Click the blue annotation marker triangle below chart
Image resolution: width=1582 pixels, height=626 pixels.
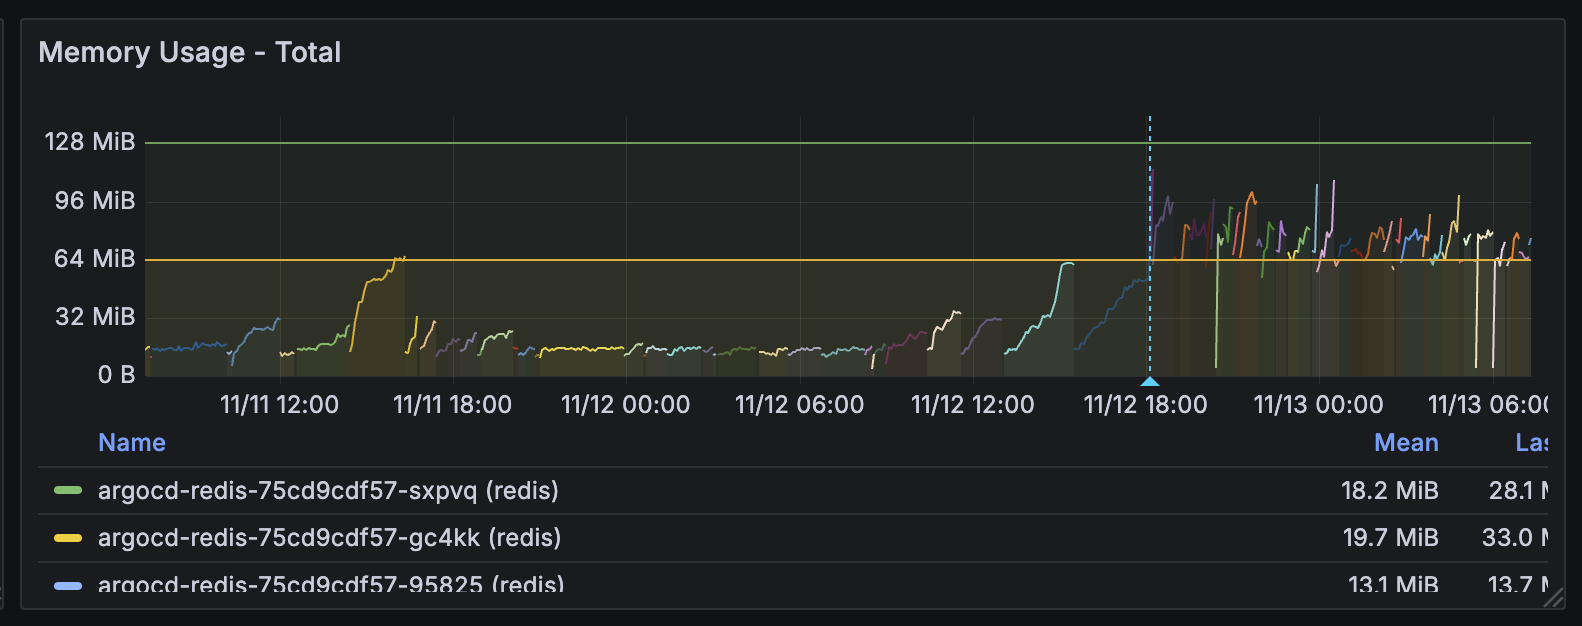click(1150, 381)
